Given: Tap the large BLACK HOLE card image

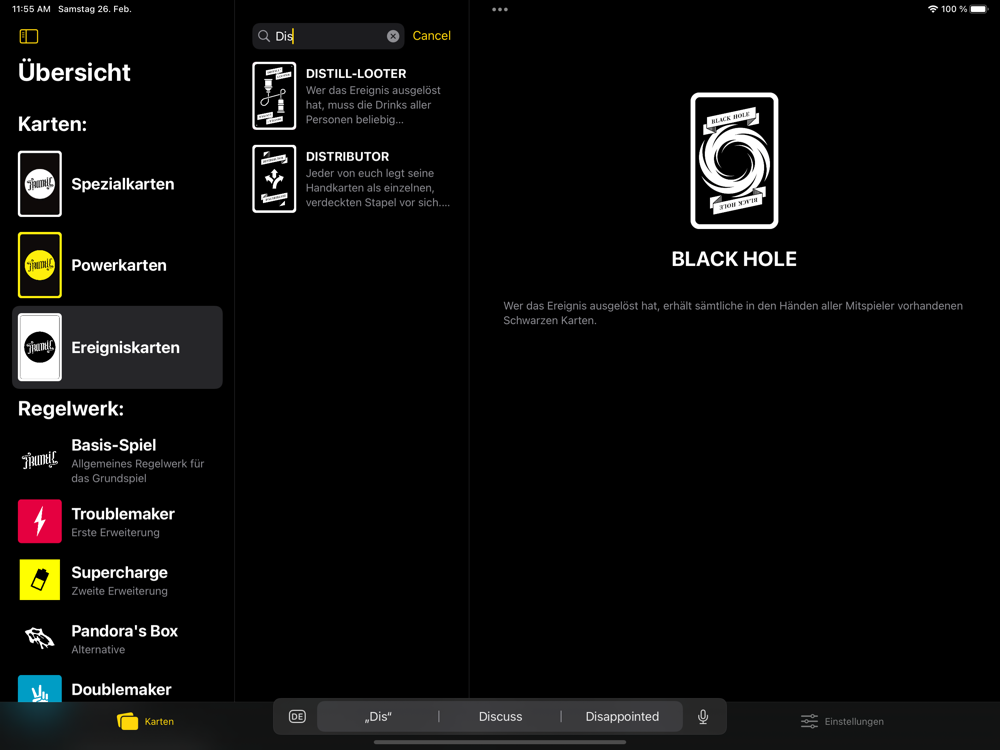Looking at the screenshot, I should point(734,161).
